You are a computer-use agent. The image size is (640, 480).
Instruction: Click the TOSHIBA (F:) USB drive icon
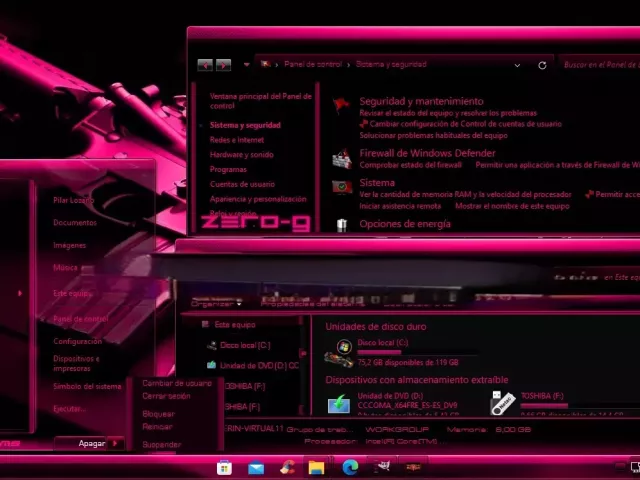coord(503,403)
